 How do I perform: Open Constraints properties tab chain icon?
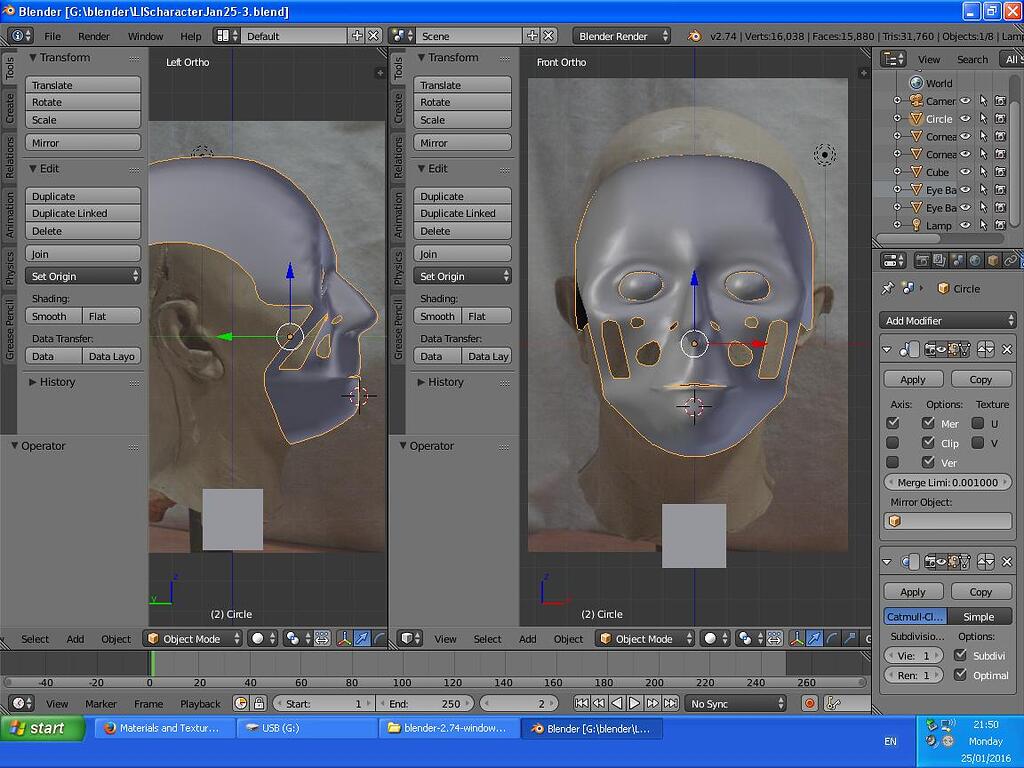tap(1010, 261)
